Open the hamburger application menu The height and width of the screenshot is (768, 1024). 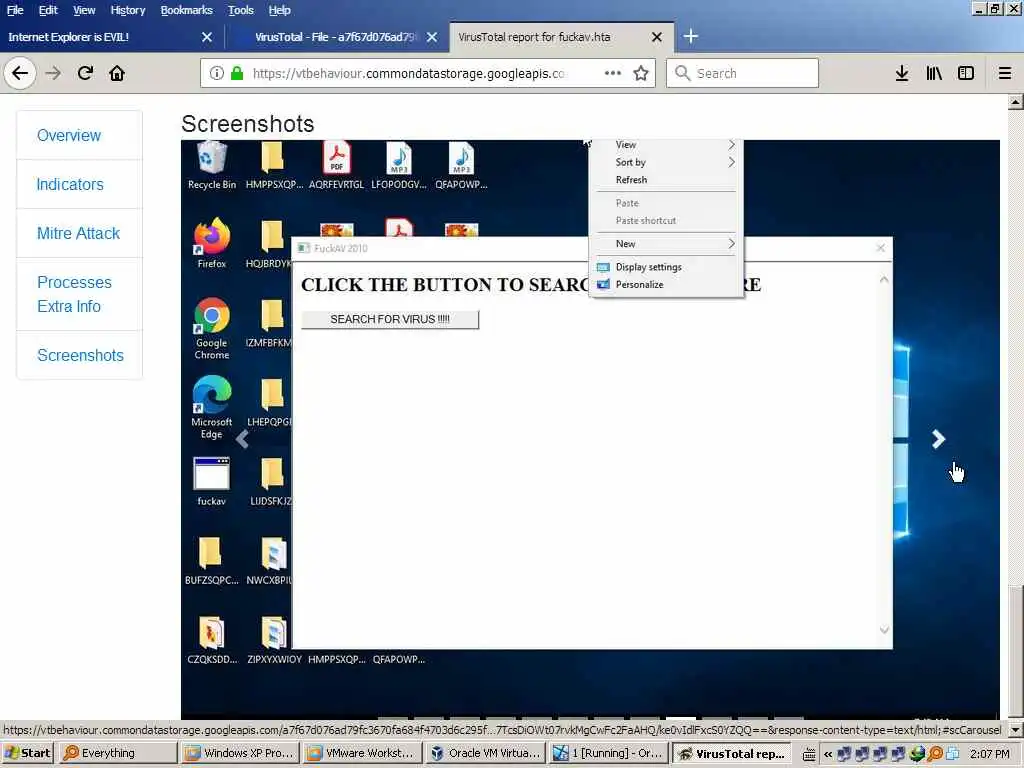pyautogui.click(x=1005, y=73)
